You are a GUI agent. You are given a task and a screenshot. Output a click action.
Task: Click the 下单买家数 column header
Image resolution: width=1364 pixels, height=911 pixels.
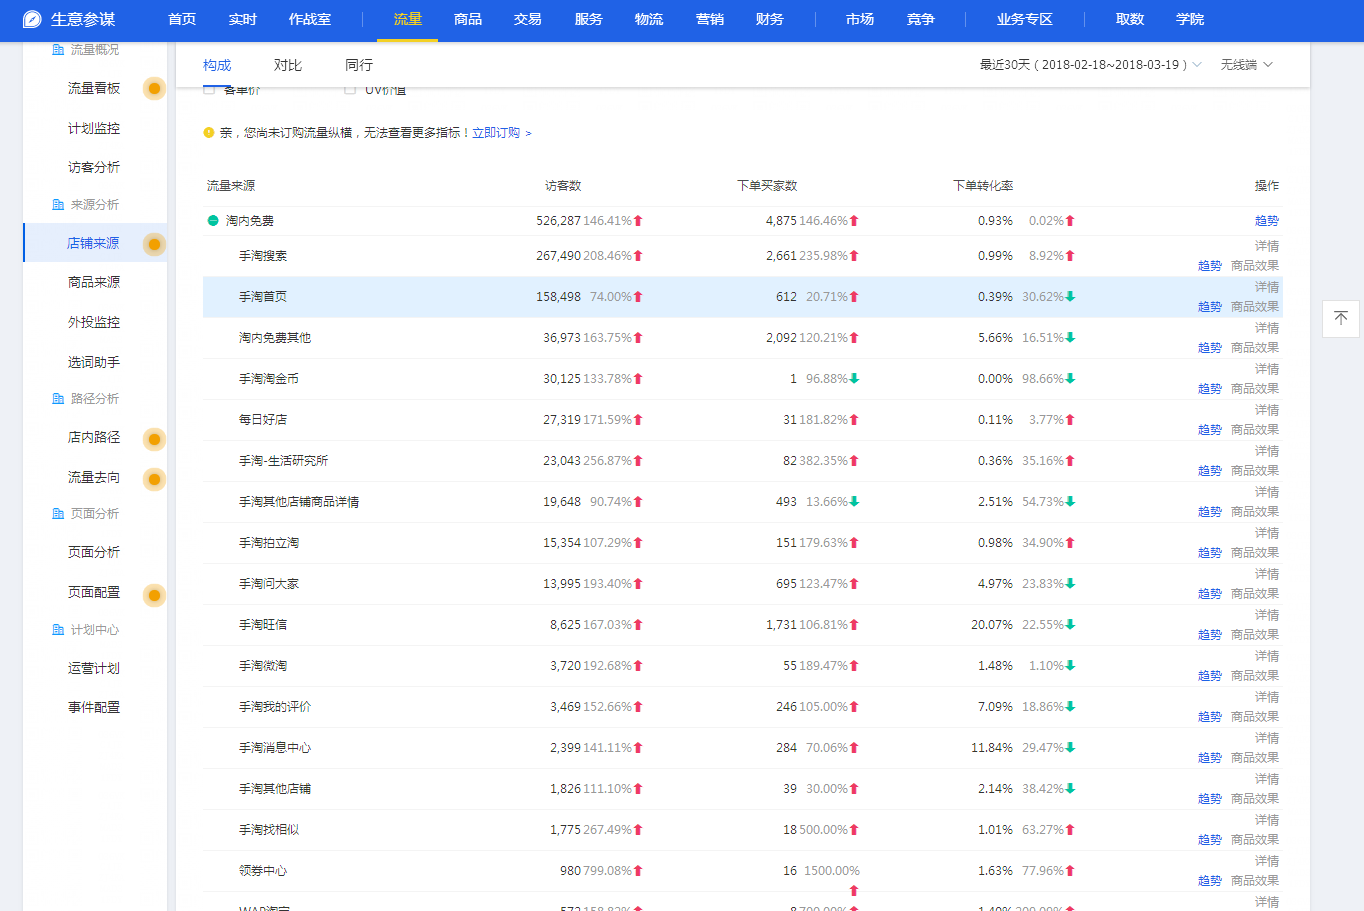click(767, 185)
